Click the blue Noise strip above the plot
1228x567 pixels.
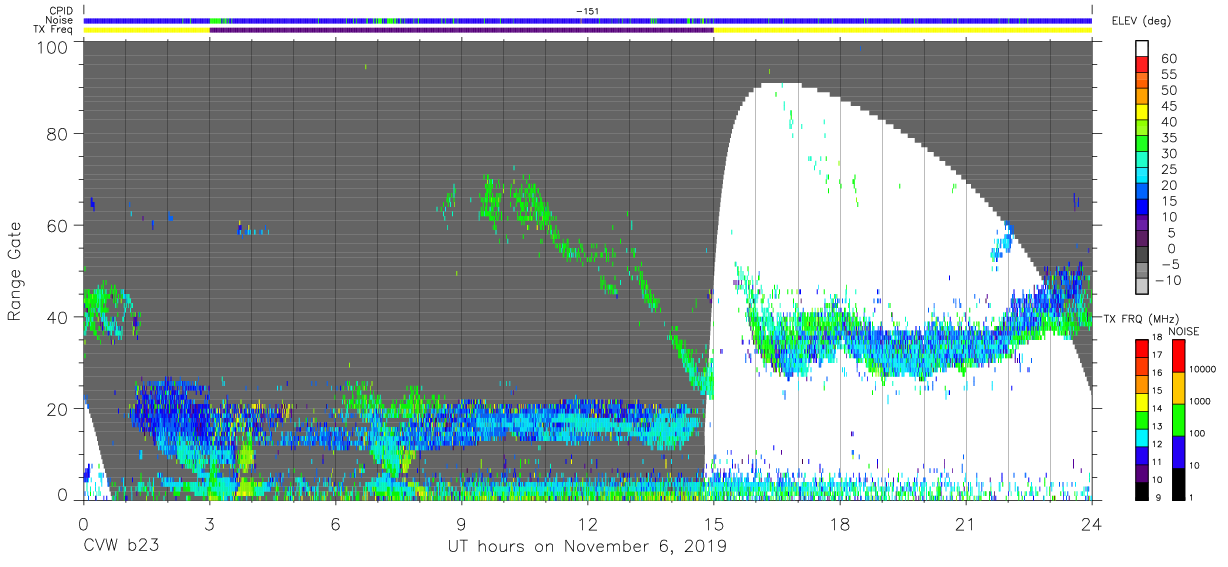coord(587,20)
